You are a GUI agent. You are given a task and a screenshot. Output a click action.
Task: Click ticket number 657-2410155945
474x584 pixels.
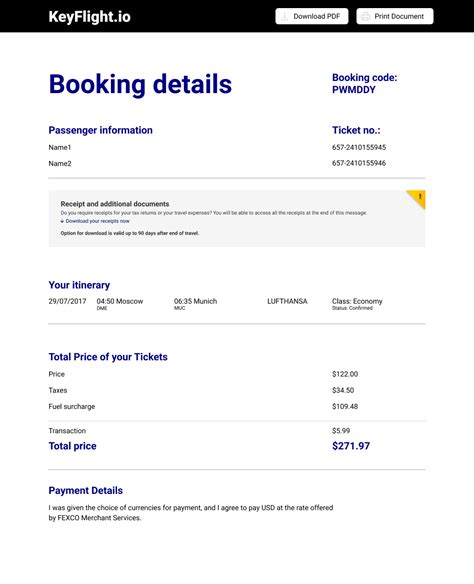(x=359, y=147)
